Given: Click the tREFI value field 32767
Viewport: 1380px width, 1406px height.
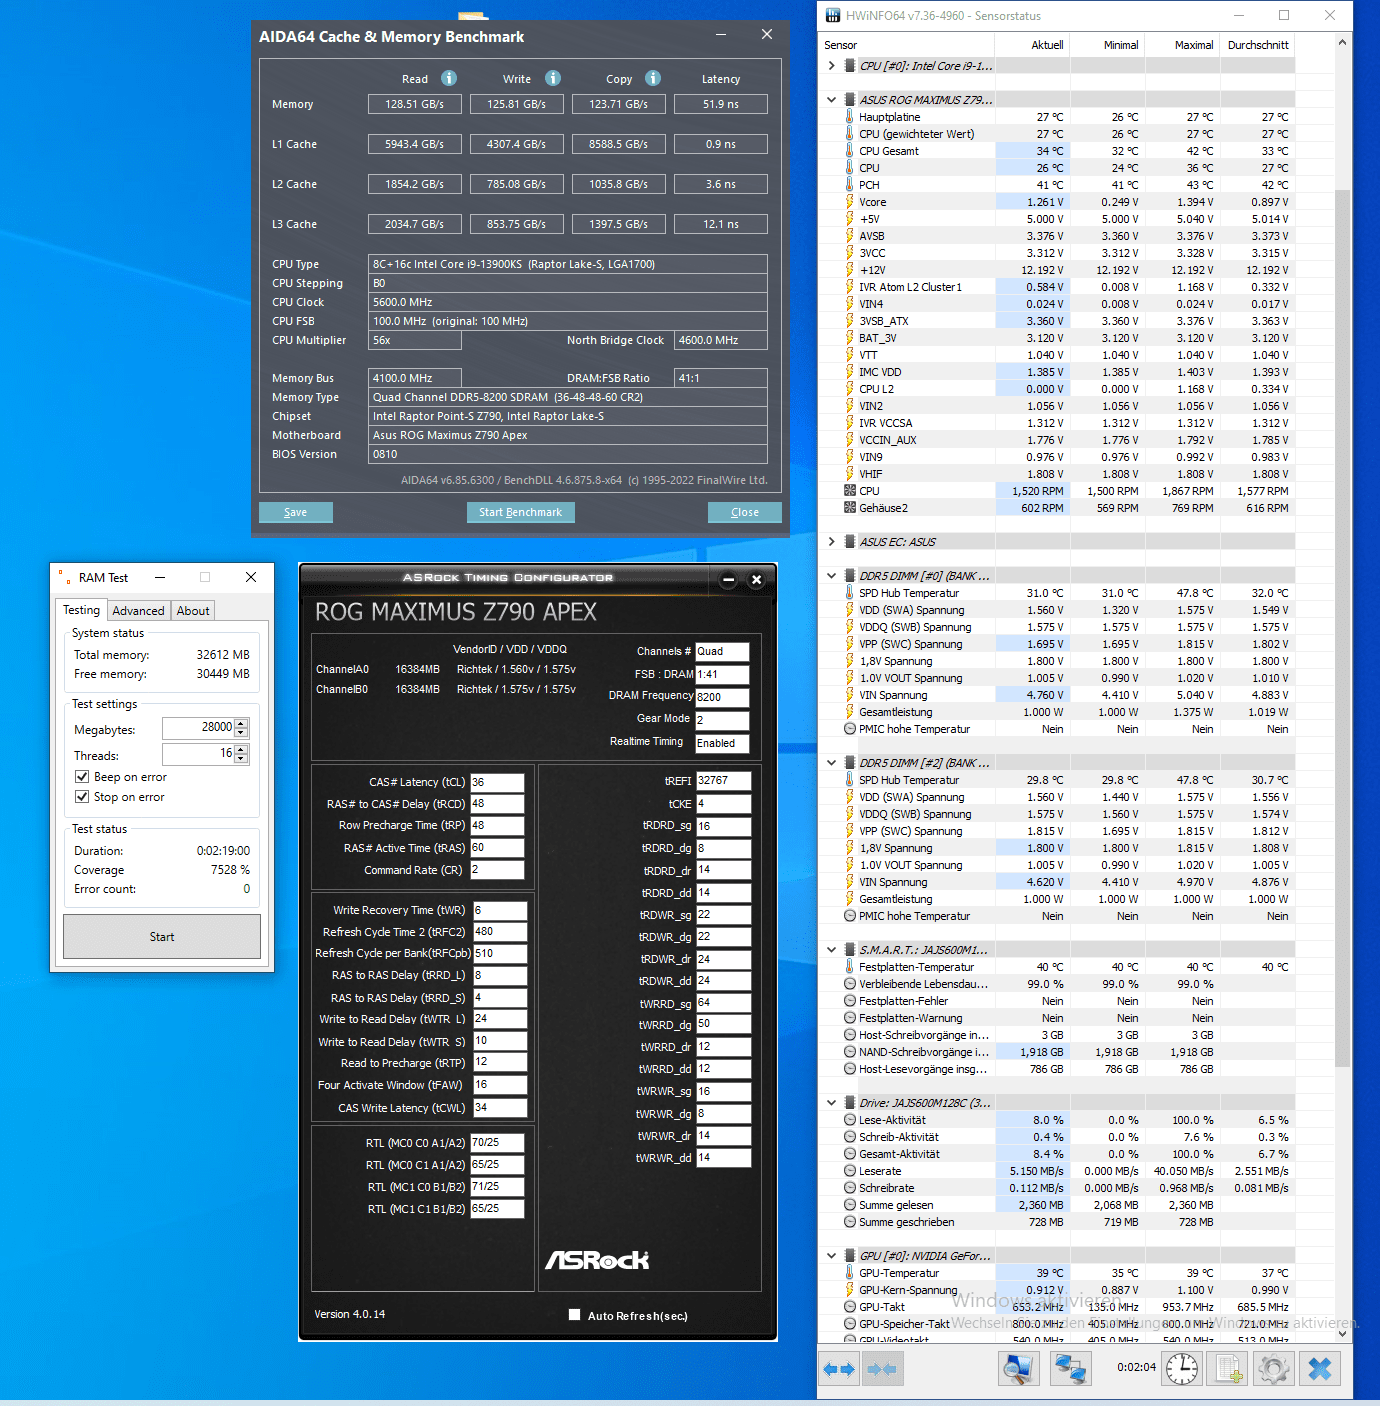Looking at the screenshot, I should tap(723, 781).
